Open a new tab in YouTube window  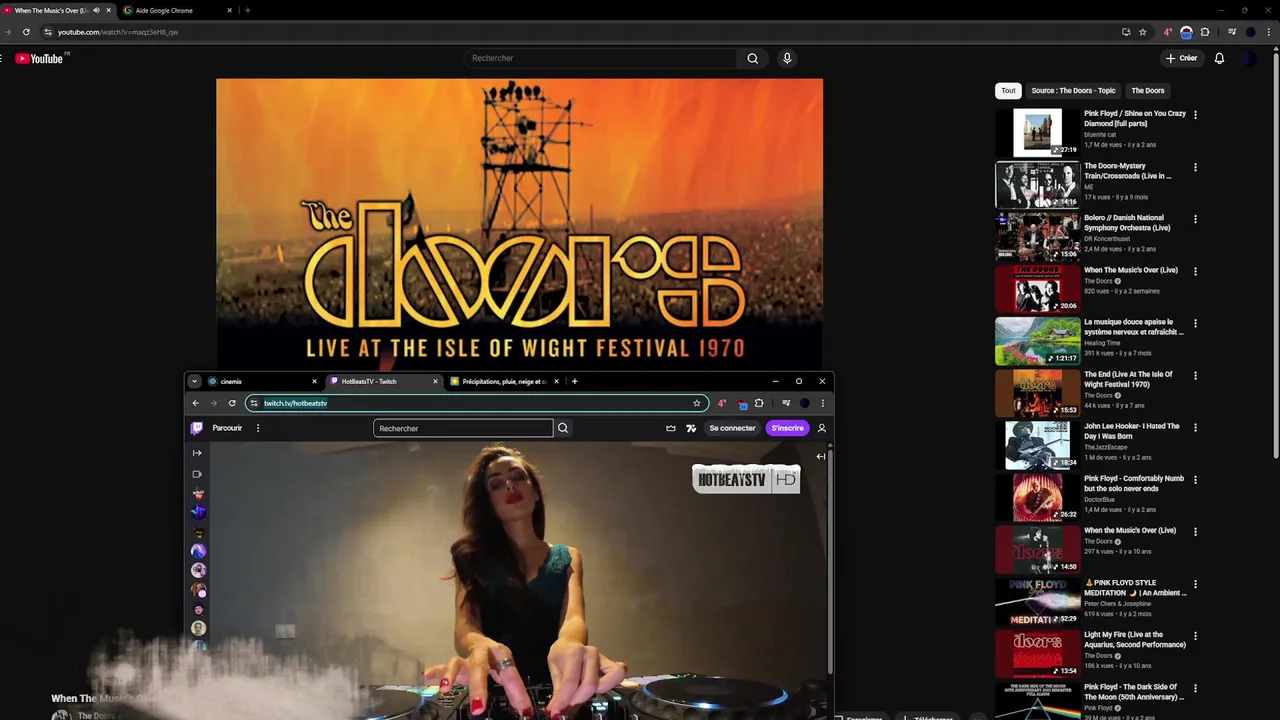tap(247, 10)
